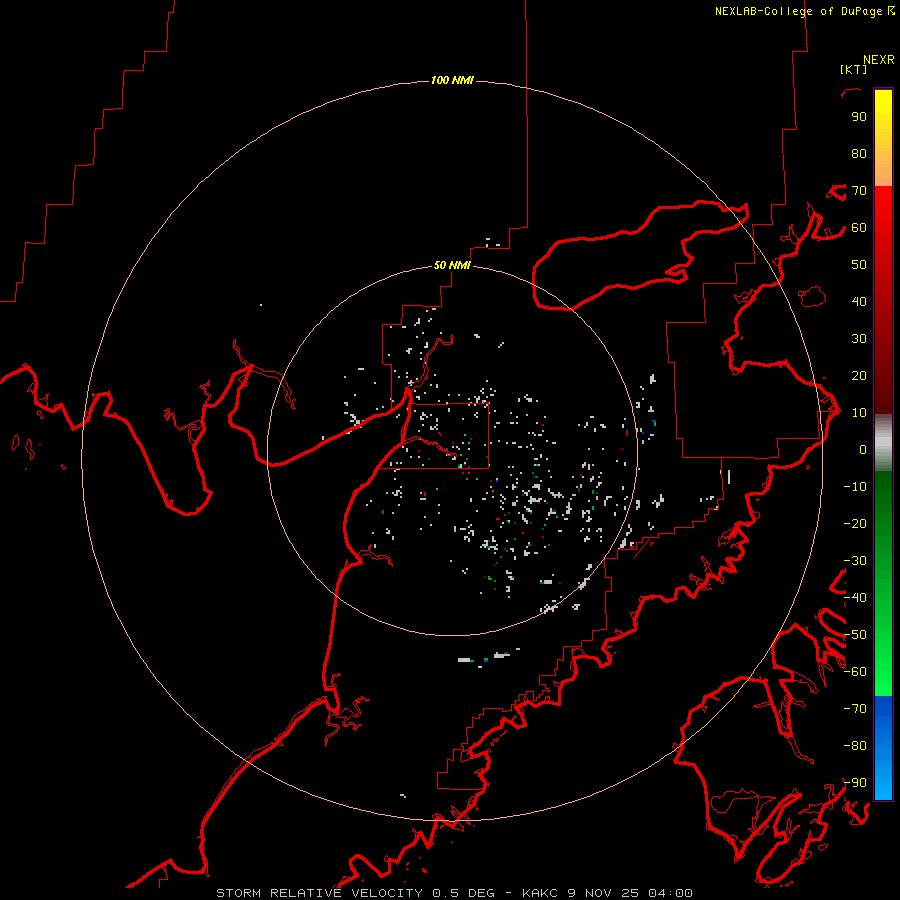Viewport: 900px width, 900px height.
Task: Click the gray zero-velocity segment of the color bar
Action: 883,443
